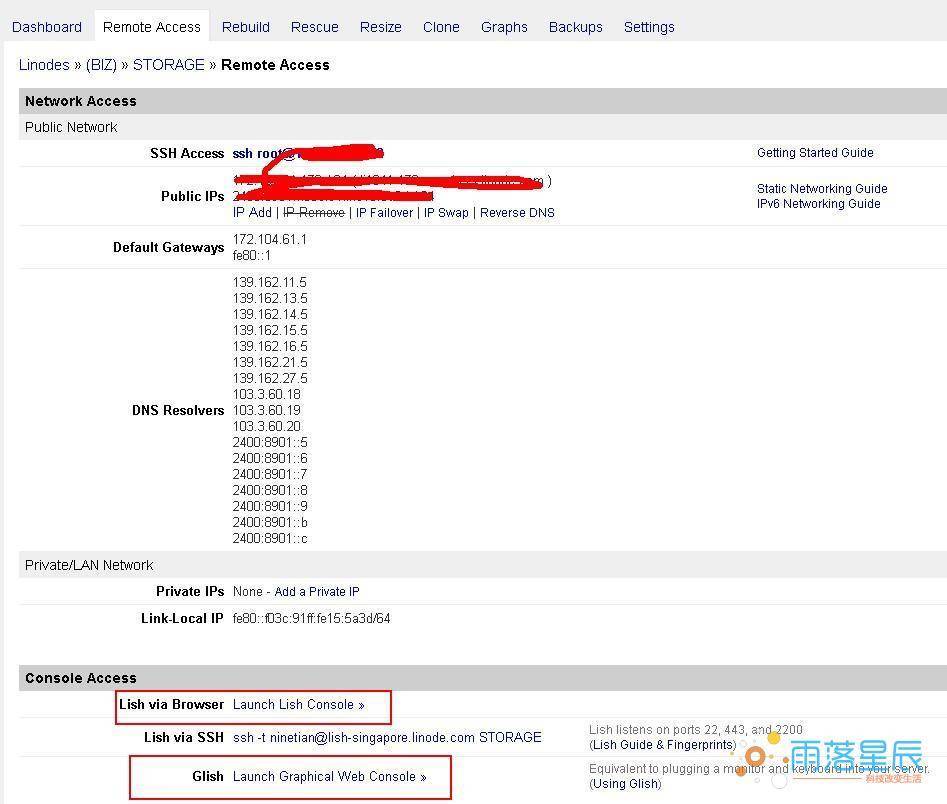The image size is (947, 804).
Task: Click the SSH Access label
Action: pos(187,153)
